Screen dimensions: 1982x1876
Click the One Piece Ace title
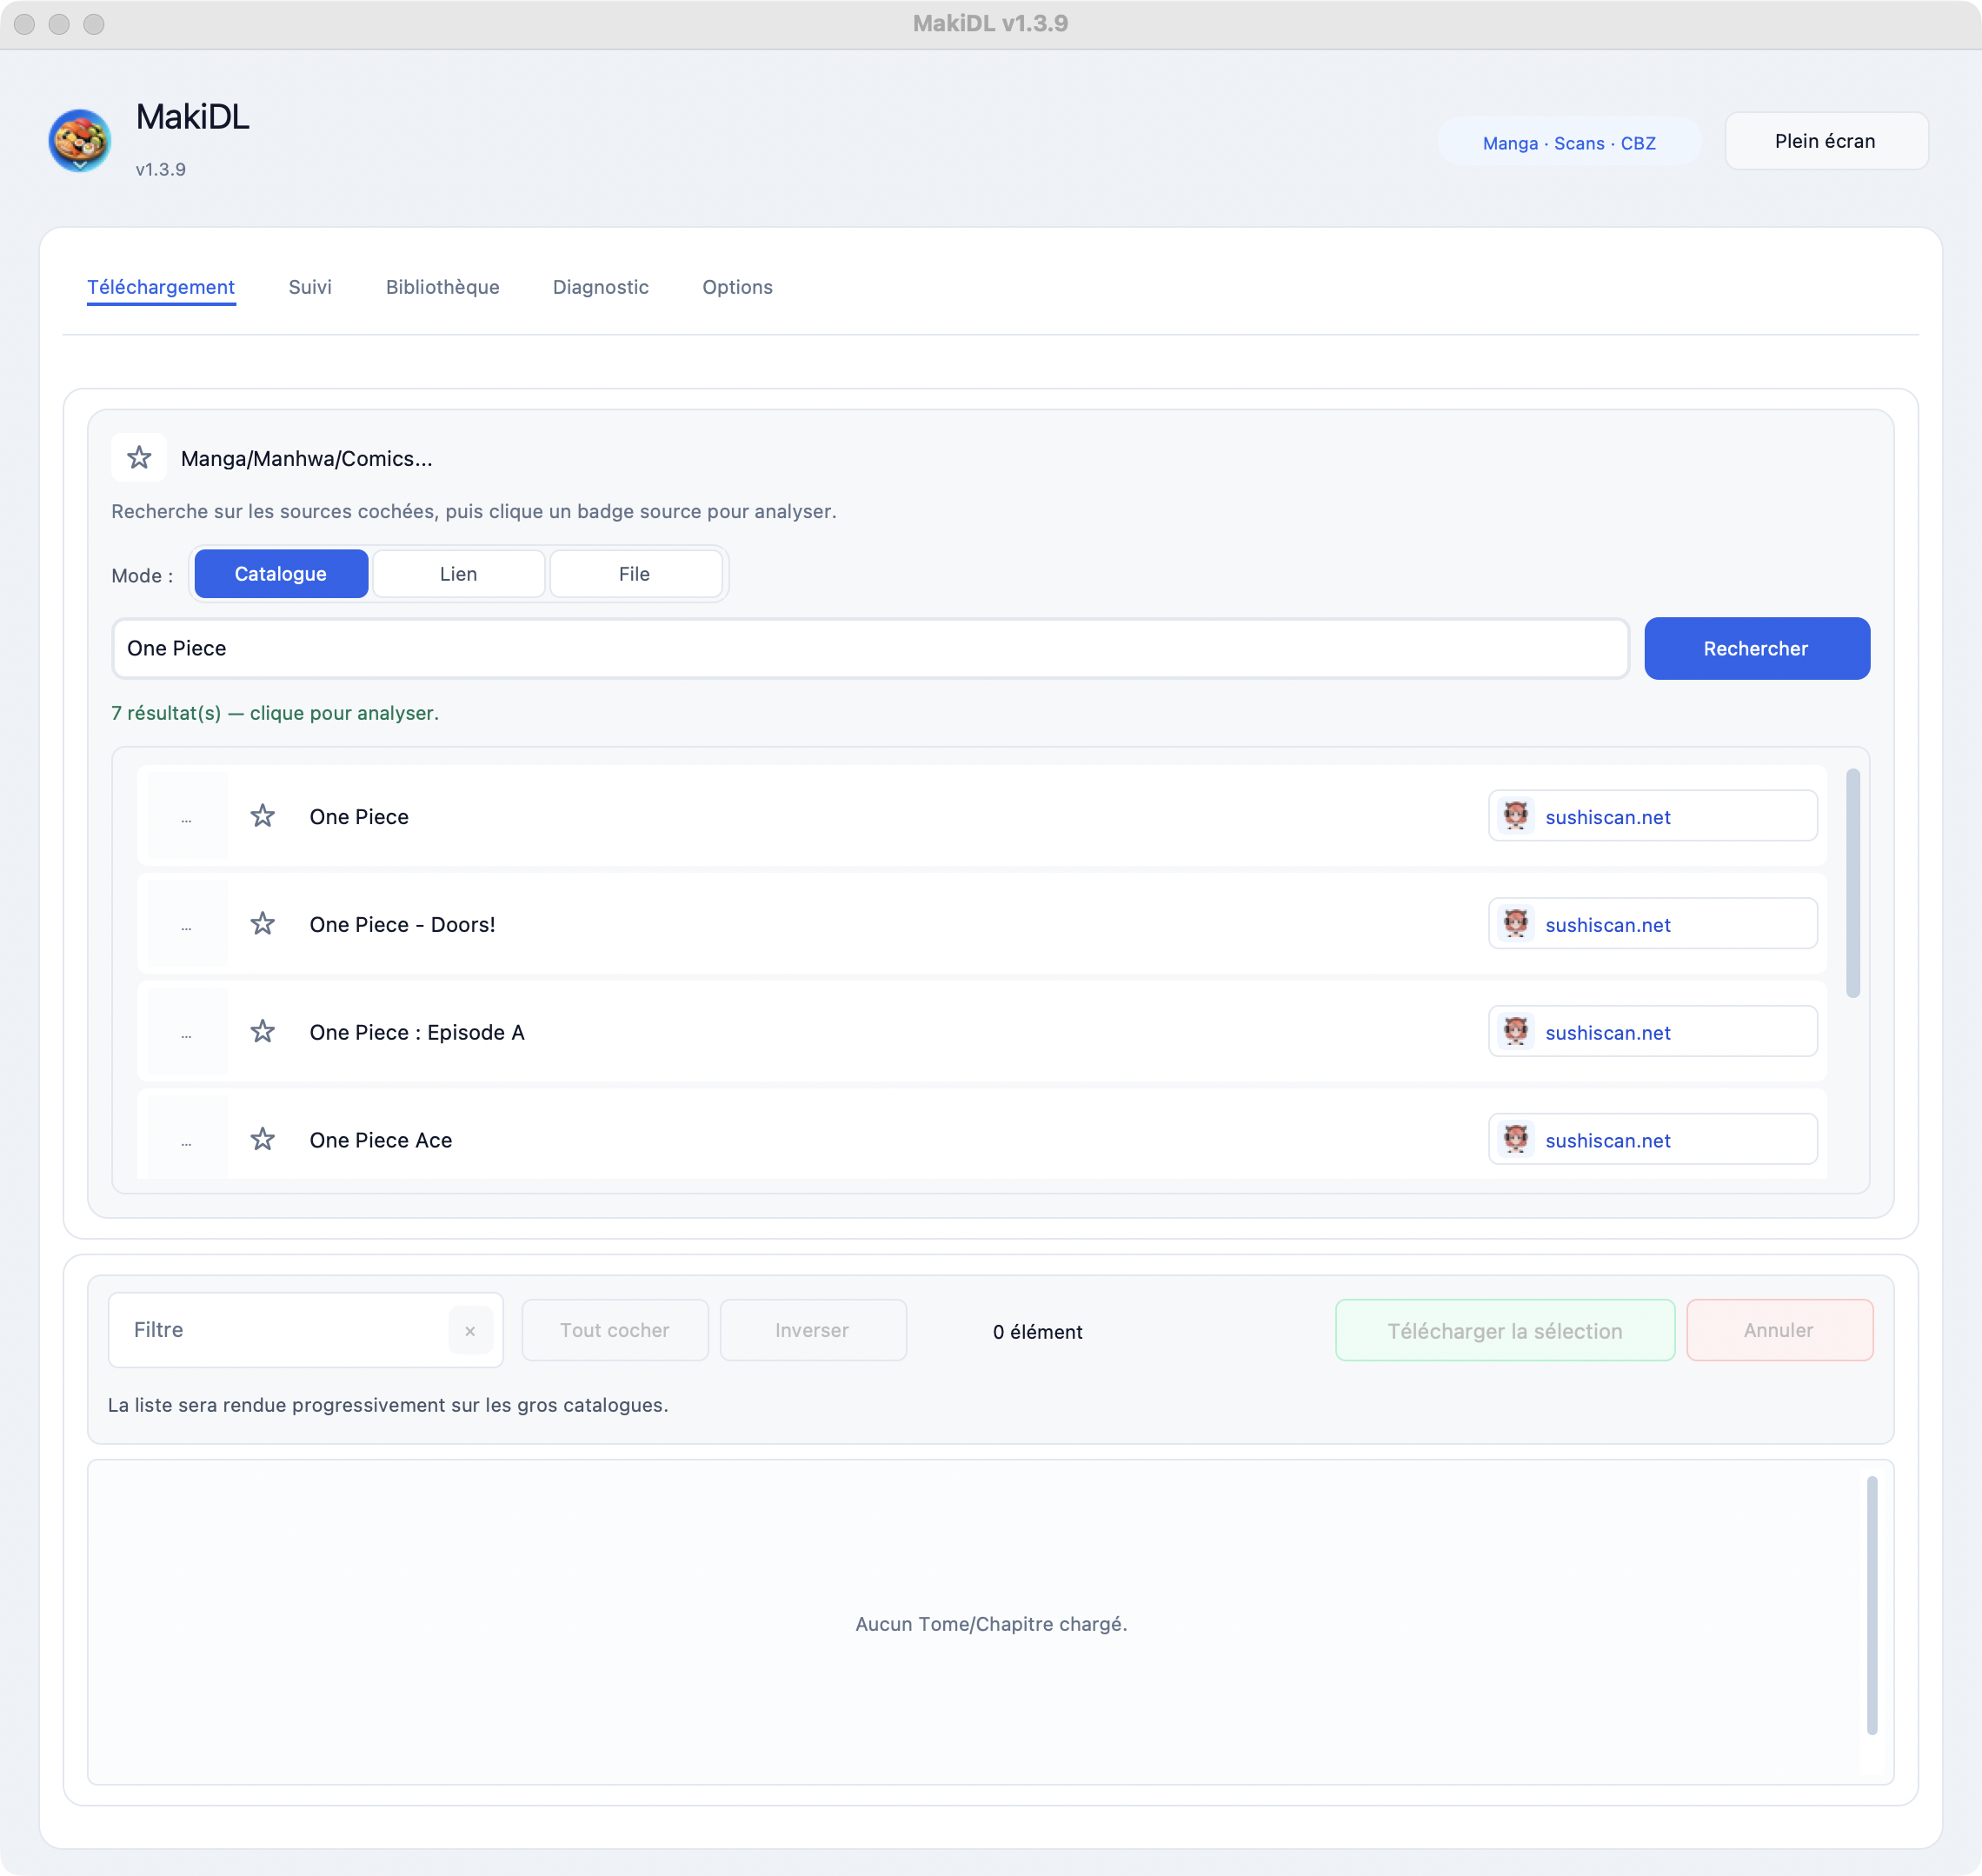[x=381, y=1140]
